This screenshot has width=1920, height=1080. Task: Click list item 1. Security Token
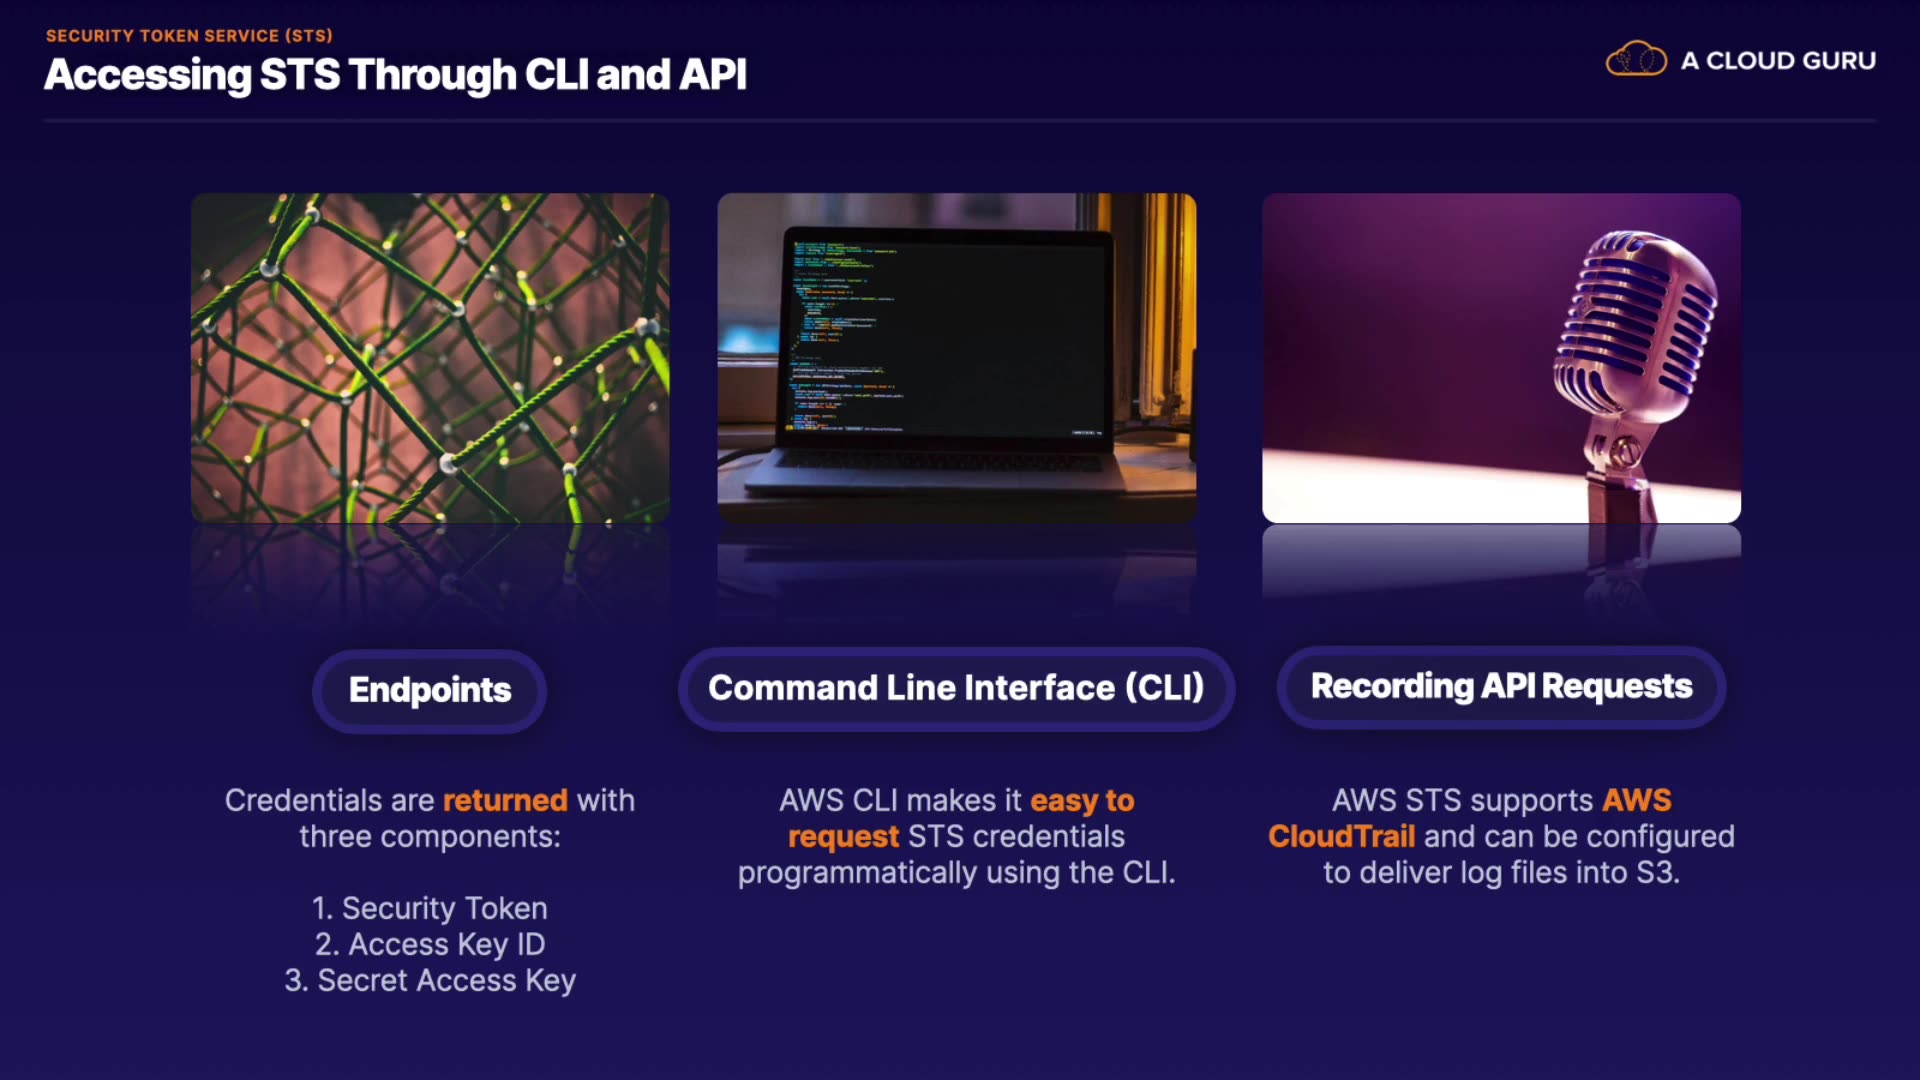coord(429,909)
